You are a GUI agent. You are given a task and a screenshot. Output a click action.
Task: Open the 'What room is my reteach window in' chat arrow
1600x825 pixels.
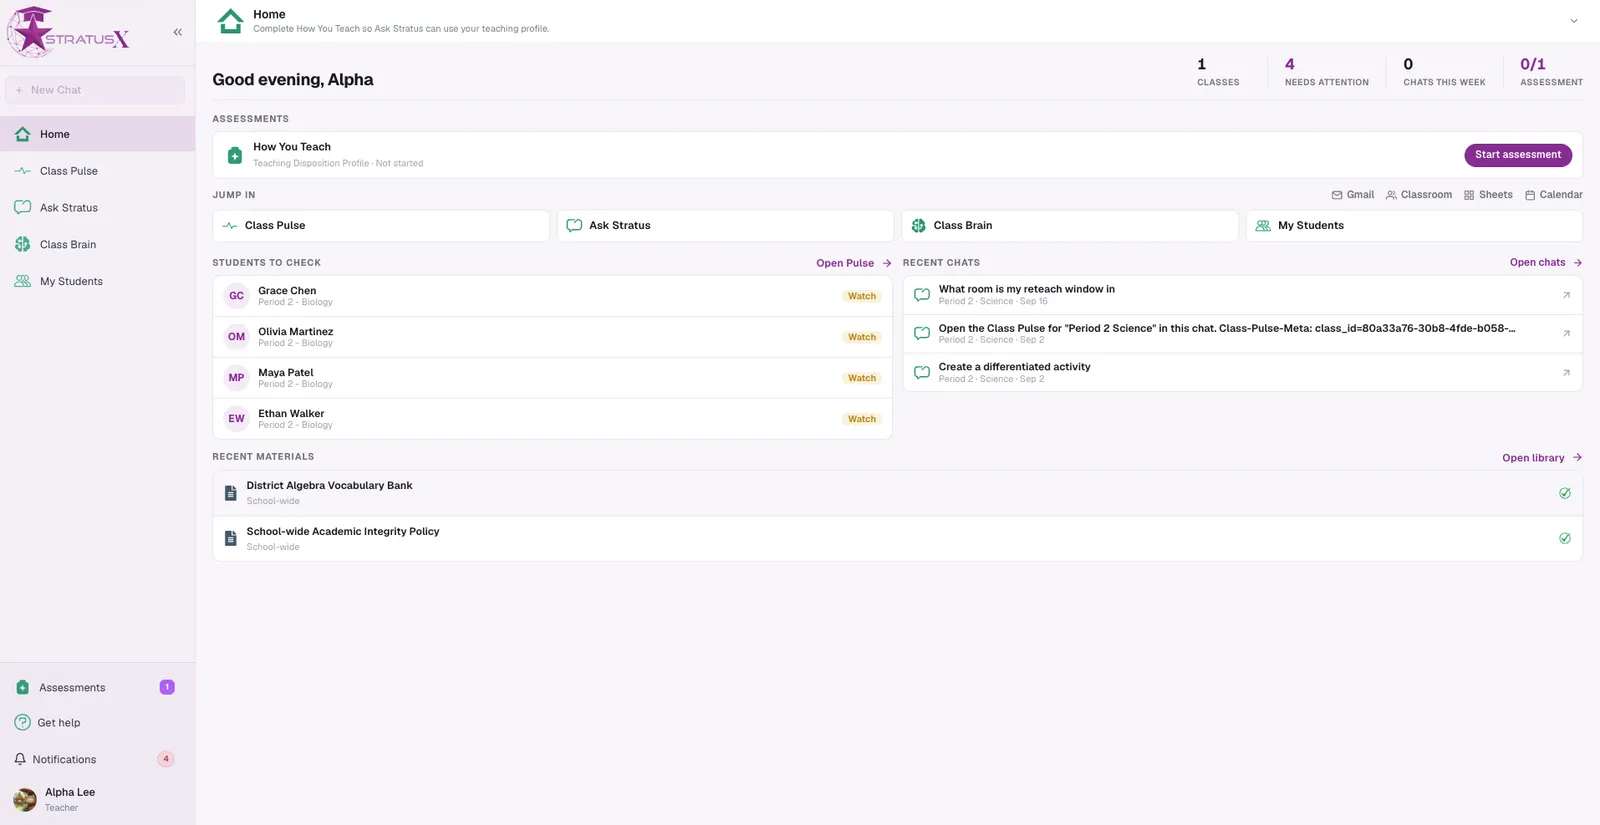tap(1566, 295)
